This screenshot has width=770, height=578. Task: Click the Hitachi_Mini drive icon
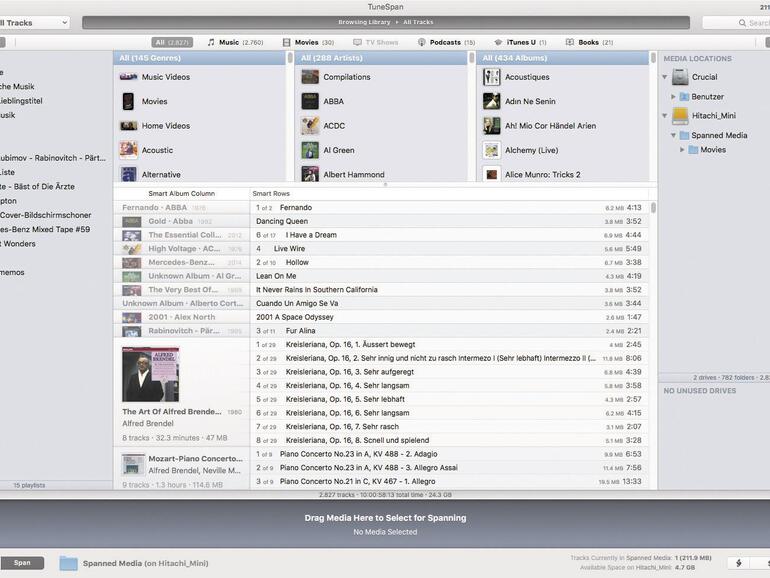tap(680, 116)
